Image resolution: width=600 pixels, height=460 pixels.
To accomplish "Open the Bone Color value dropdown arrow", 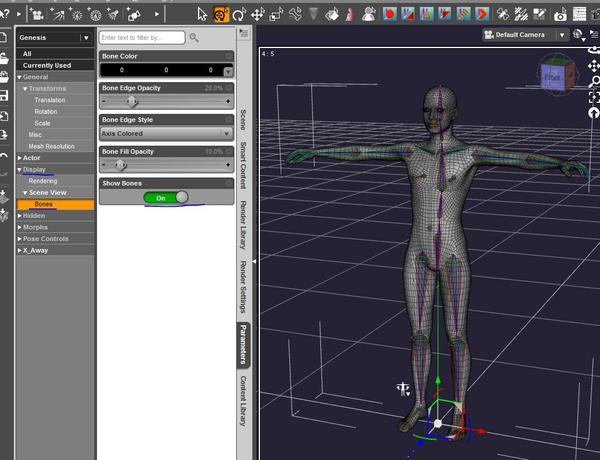I will 228,71.
